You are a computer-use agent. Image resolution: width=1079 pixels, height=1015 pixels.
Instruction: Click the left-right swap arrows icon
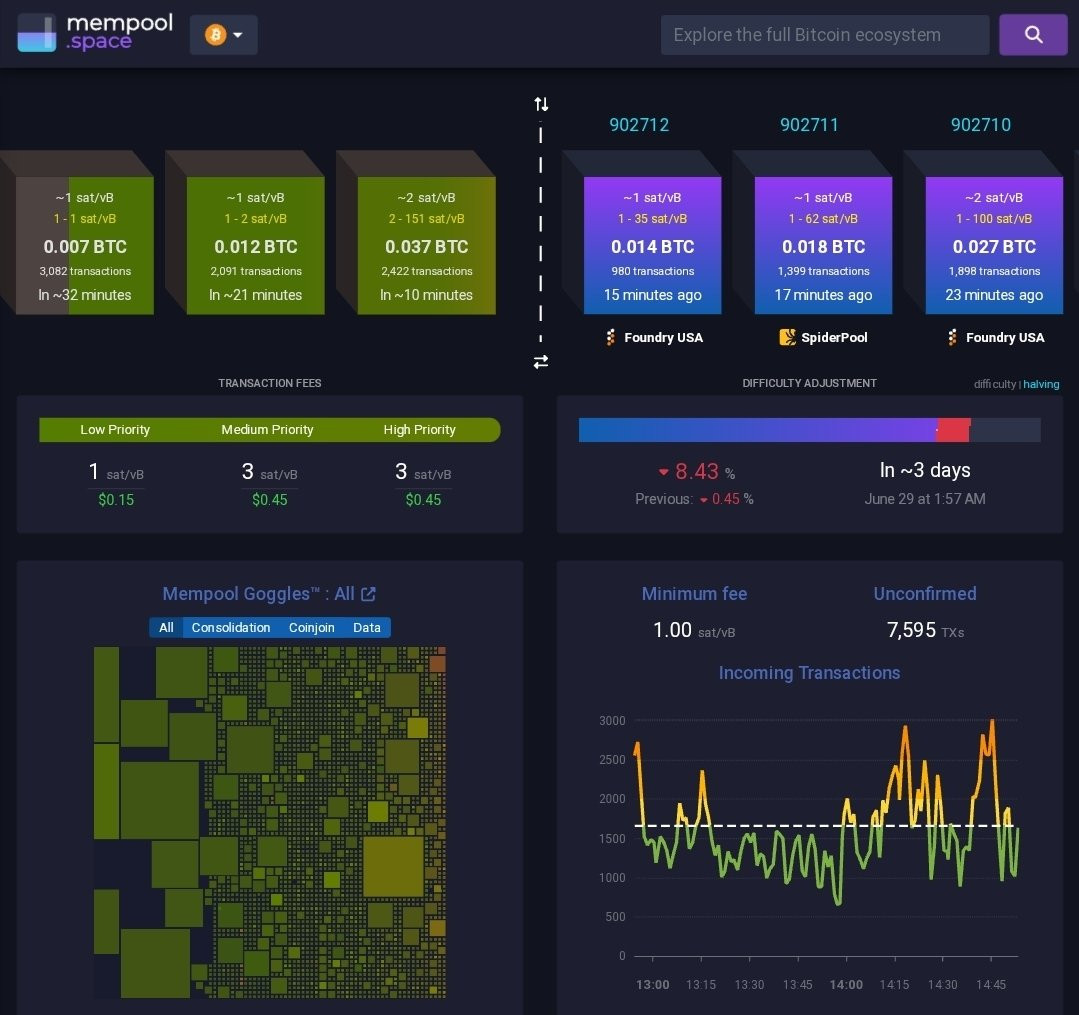[x=541, y=361]
